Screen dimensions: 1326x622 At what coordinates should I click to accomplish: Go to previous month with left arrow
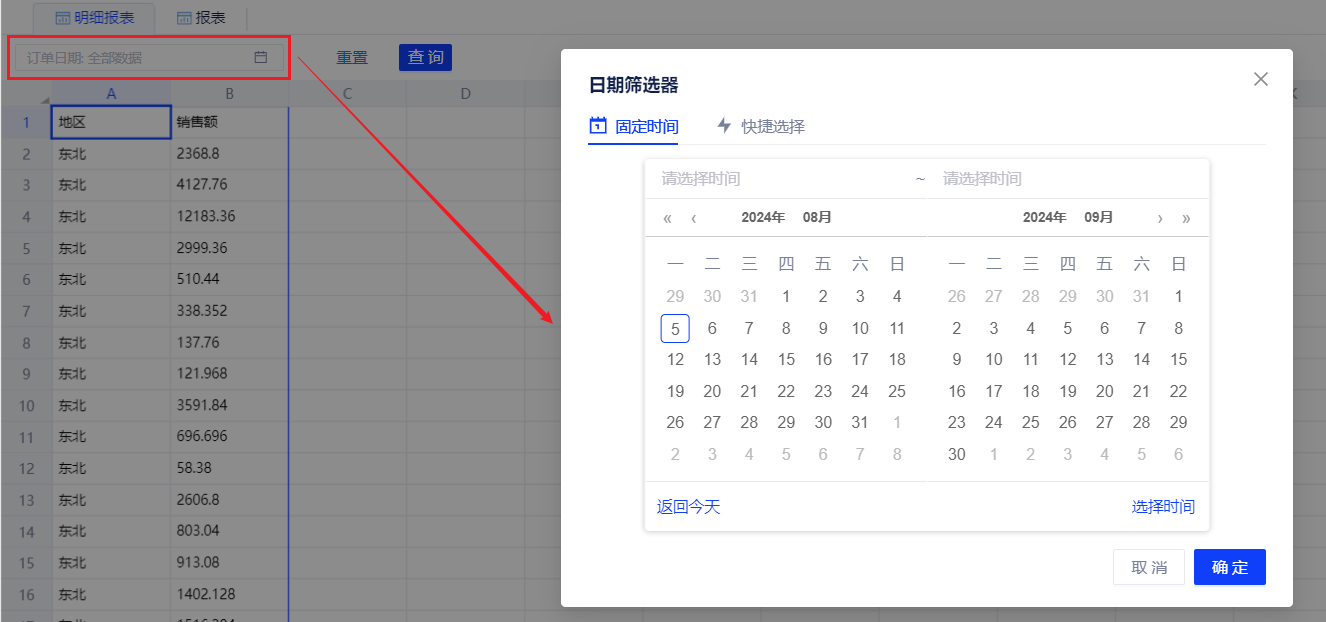tap(694, 218)
